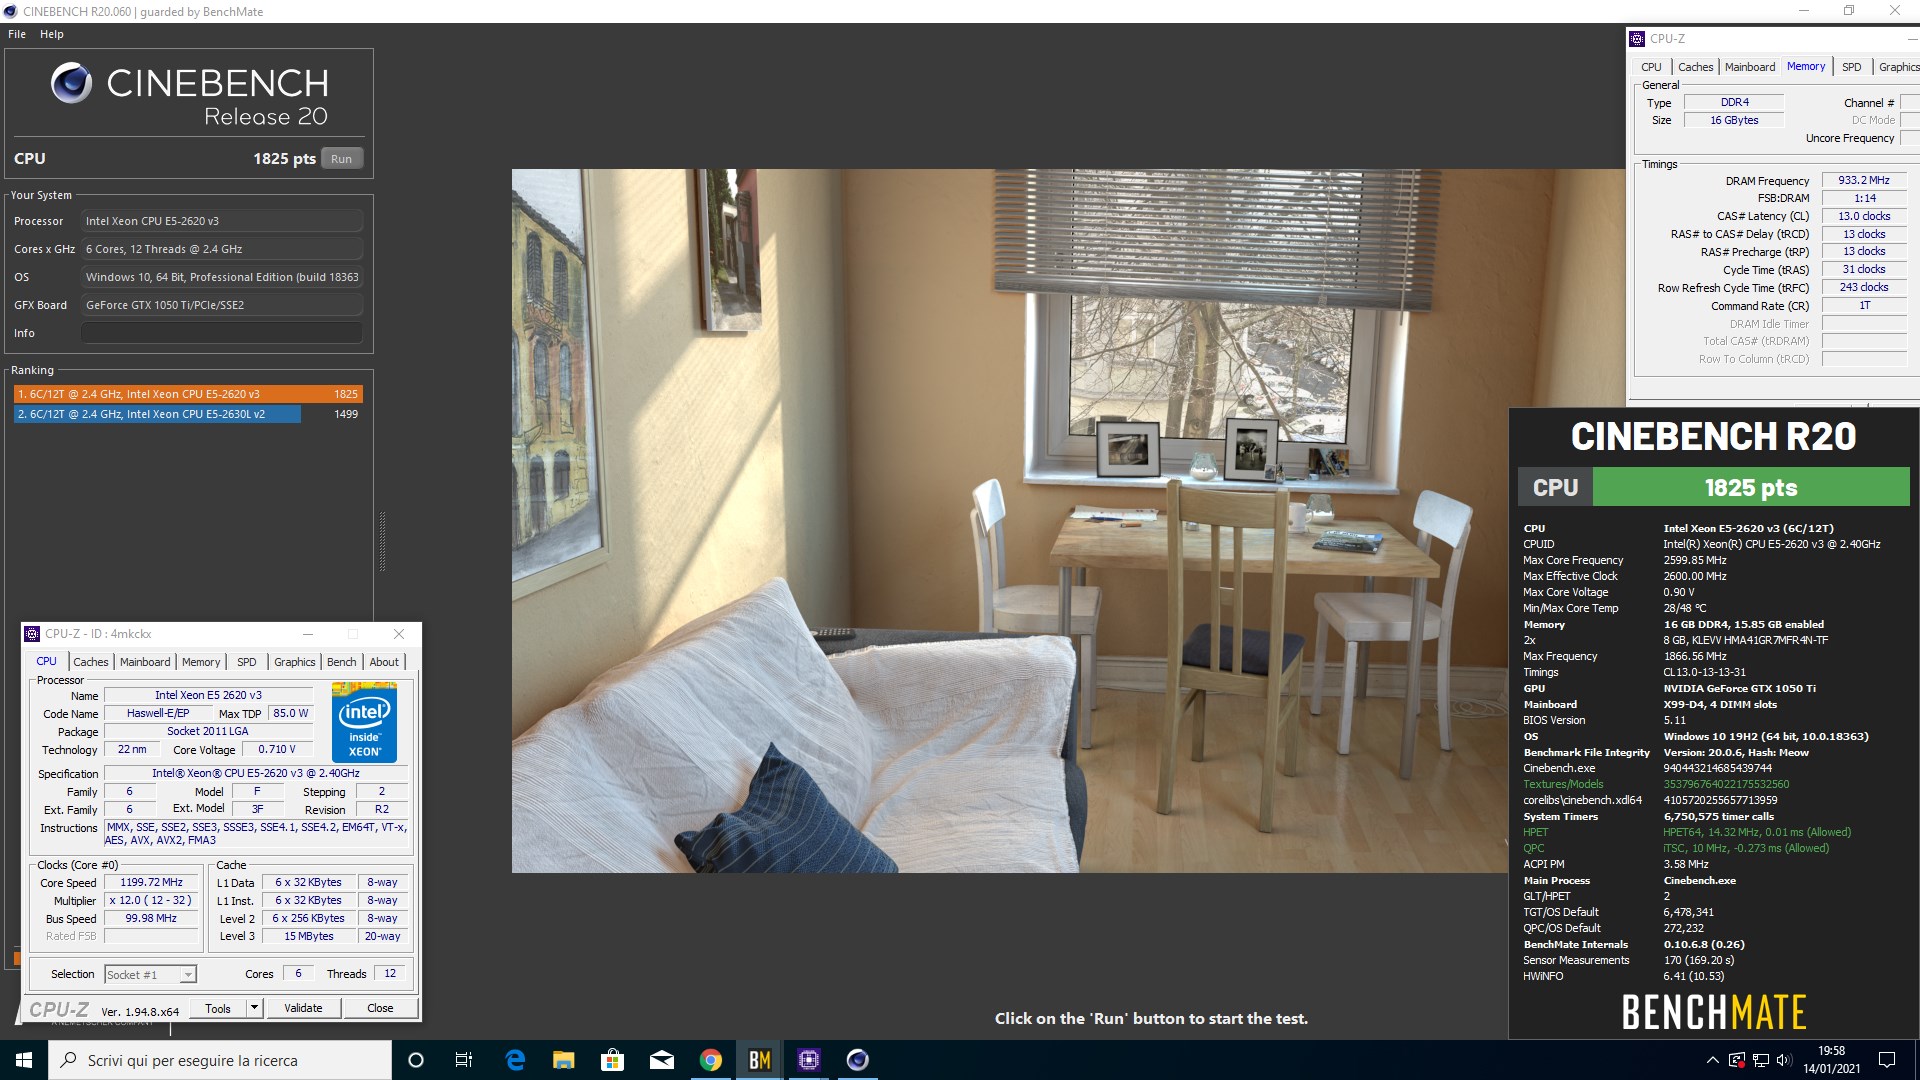The image size is (1920, 1080).
Task: Click the security tray icon with red badge
Action: (x=1737, y=1060)
